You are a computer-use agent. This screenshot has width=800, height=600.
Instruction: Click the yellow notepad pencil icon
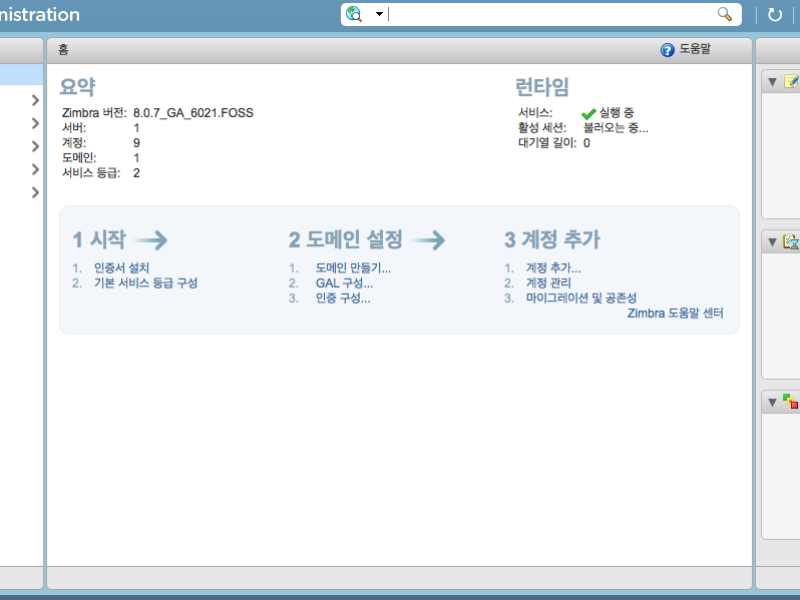coord(791,82)
